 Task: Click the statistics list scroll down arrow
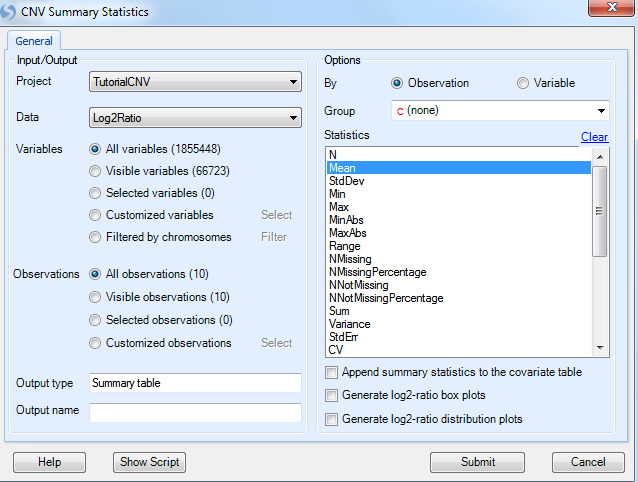pyautogui.click(x=600, y=348)
